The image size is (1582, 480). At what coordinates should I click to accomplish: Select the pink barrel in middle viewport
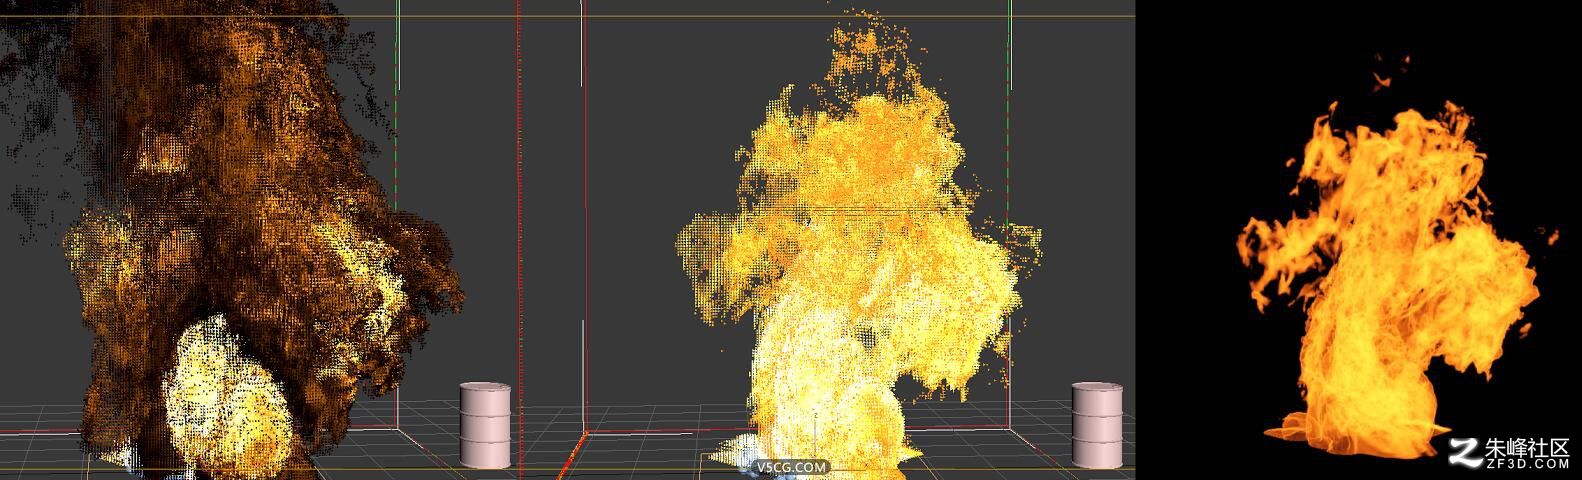[1098, 424]
